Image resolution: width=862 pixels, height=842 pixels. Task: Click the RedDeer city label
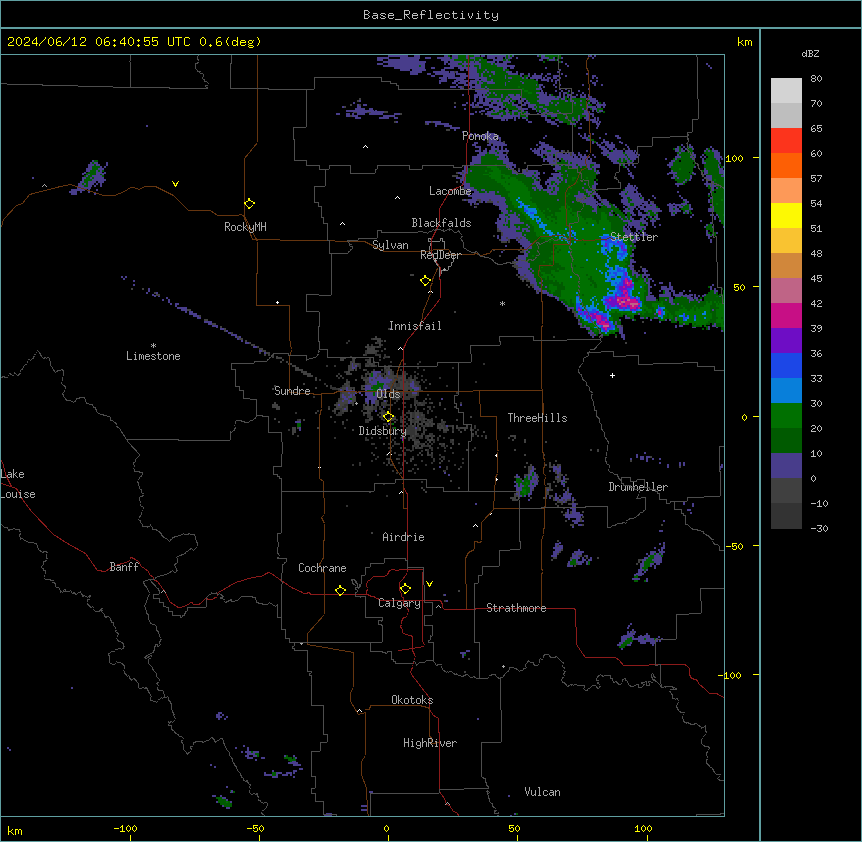[440, 255]
